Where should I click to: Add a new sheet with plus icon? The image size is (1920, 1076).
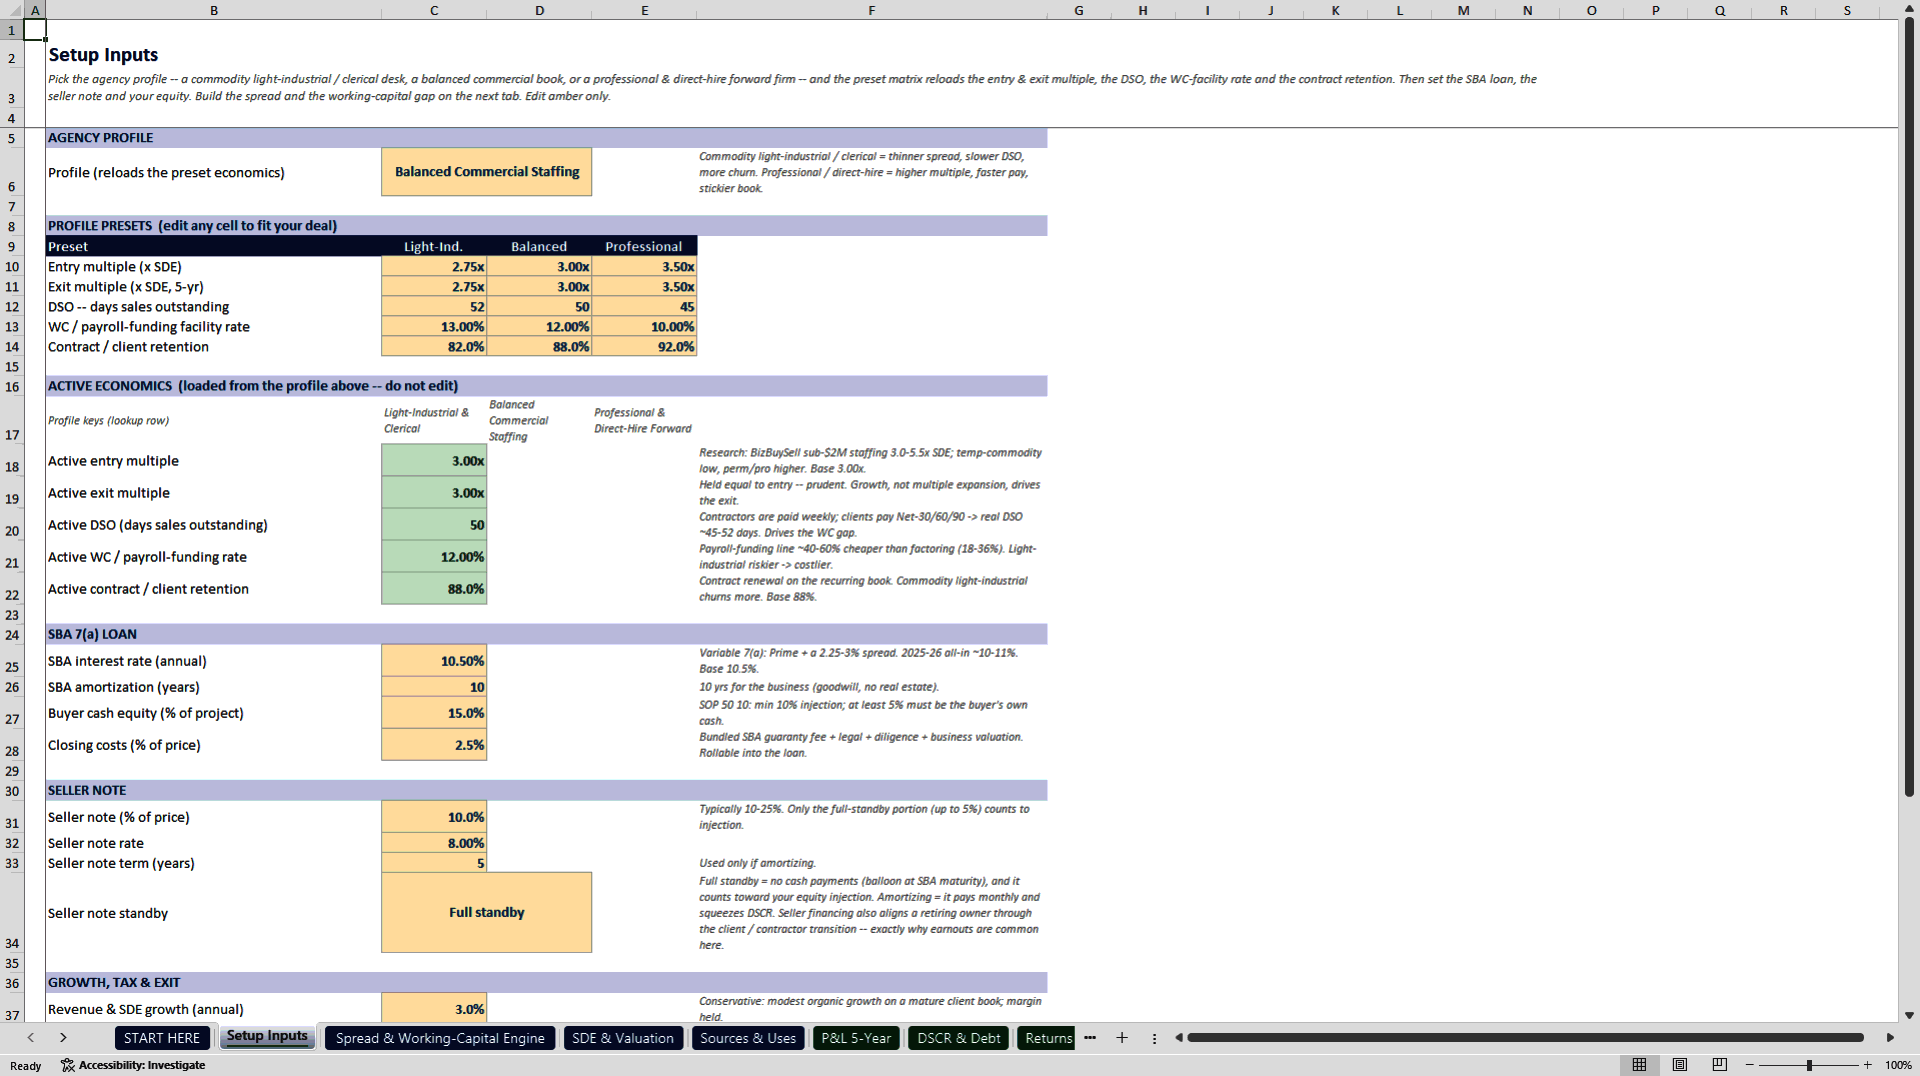click(x=1122, y=1038)
